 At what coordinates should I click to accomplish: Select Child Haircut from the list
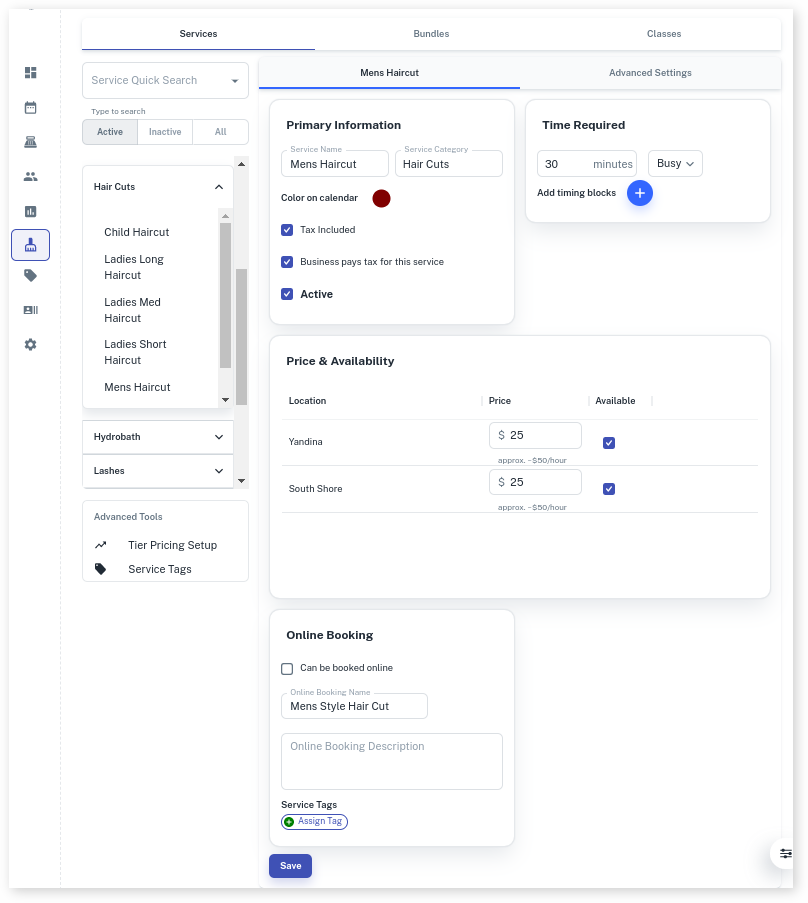(136, 232)
